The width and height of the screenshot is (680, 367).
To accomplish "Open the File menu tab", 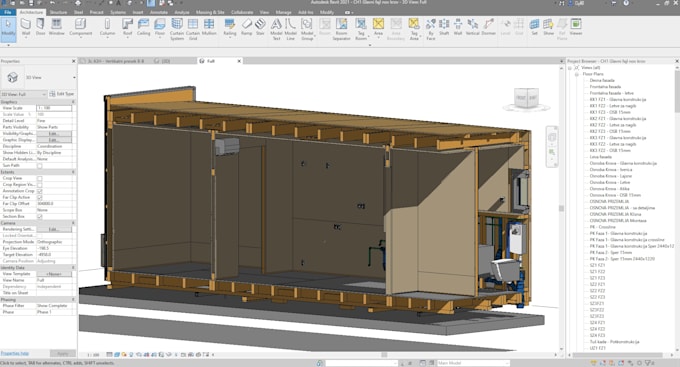I will 7,12.
